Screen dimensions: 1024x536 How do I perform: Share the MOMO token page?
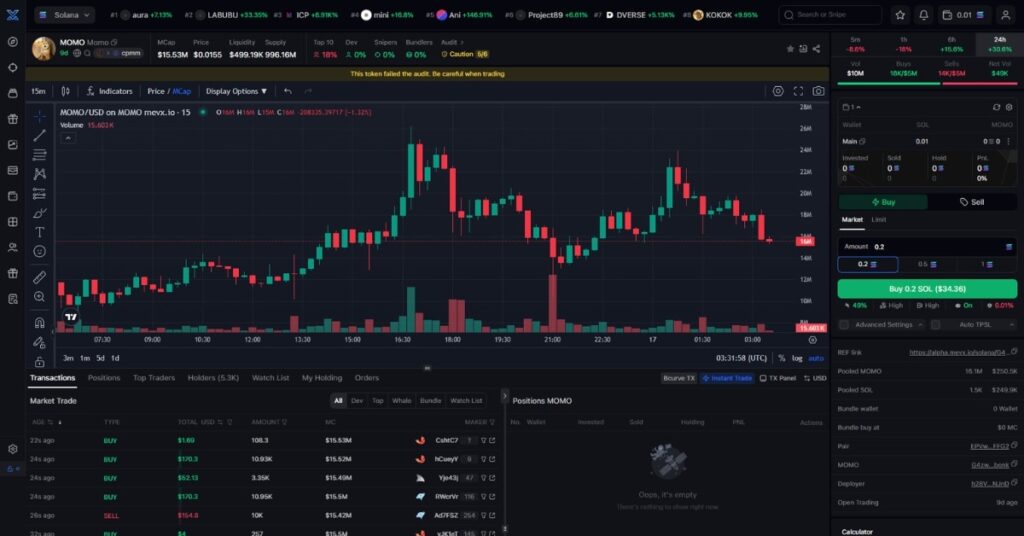tap(816, 49)
